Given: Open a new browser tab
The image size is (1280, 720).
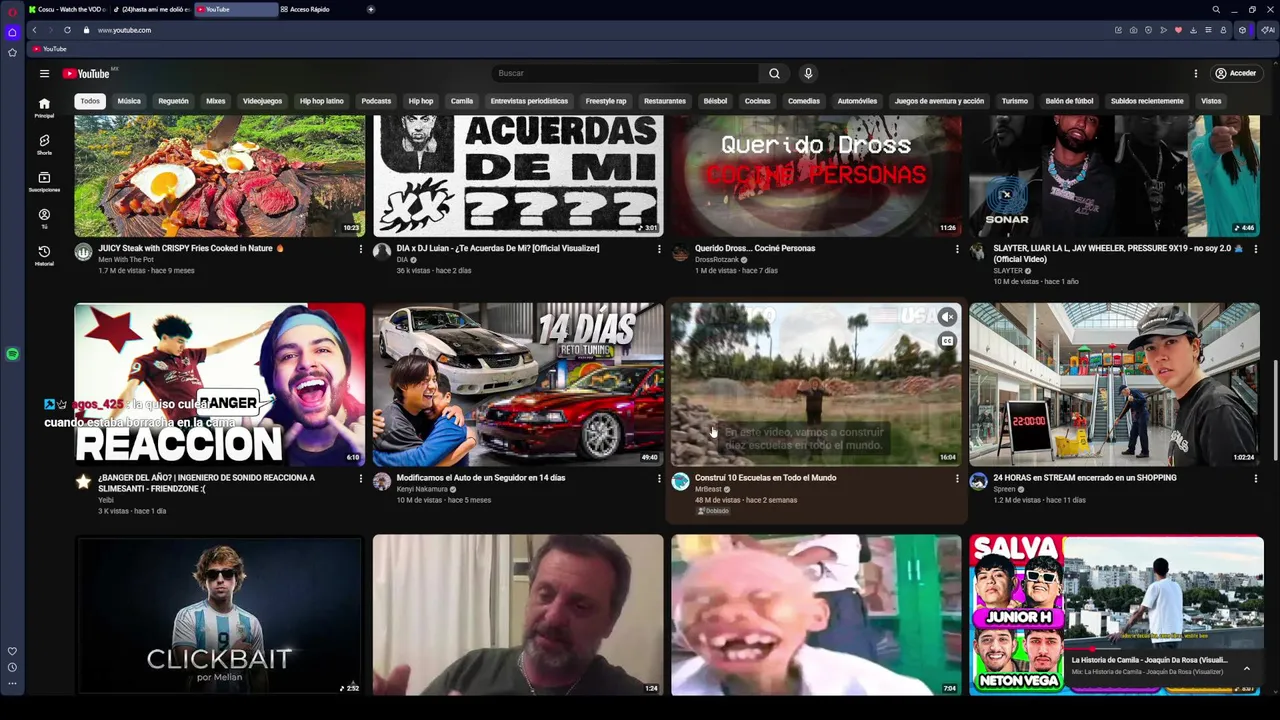Looking at the screenshot, I should [x=371, y=9].
